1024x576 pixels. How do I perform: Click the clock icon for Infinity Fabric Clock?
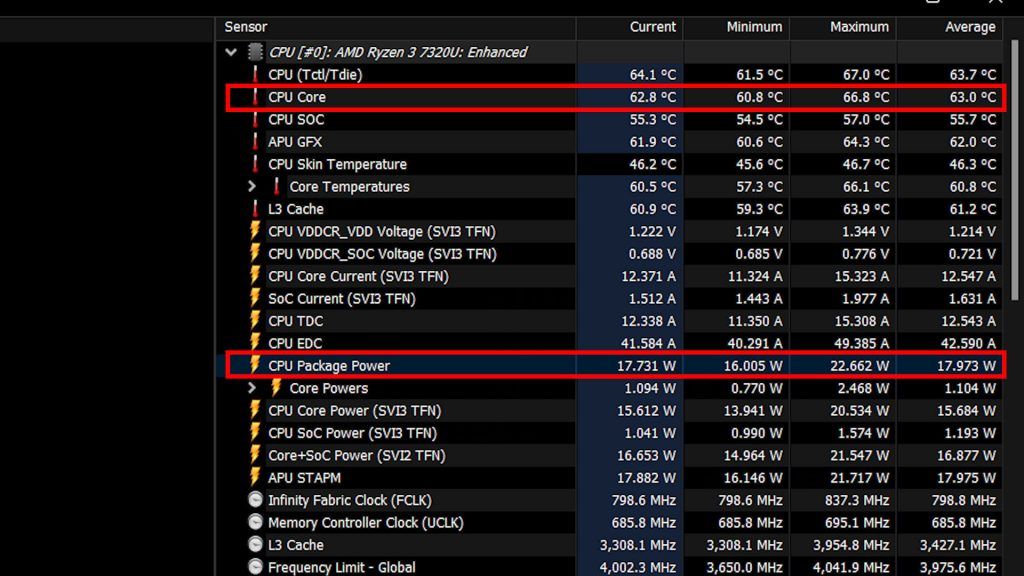(255, 500)
